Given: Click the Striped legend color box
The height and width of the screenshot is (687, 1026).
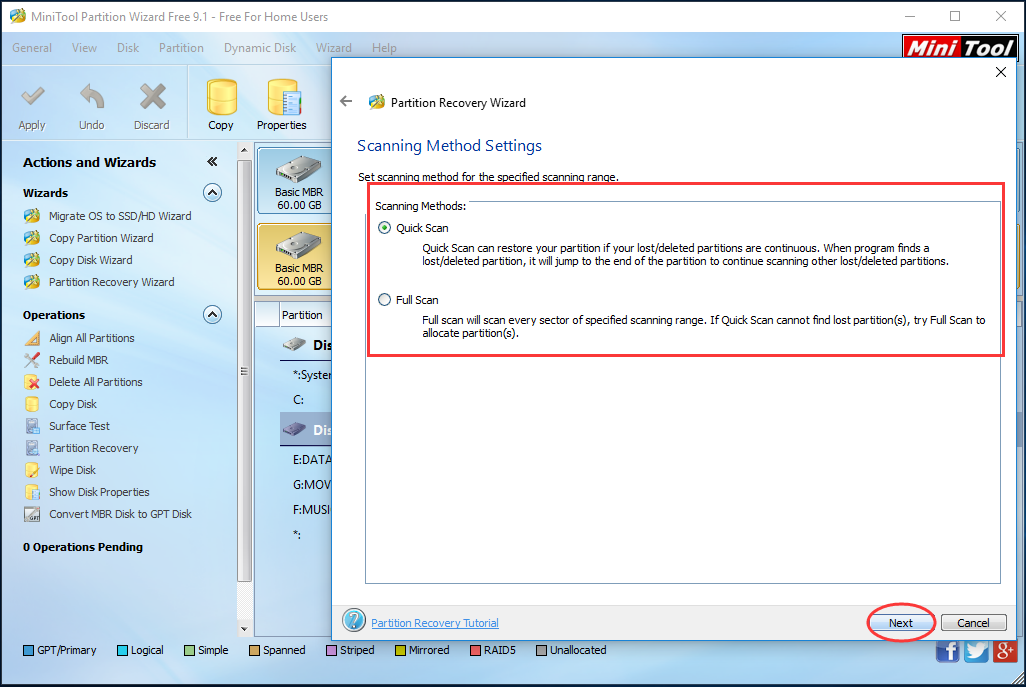Looking at the screenshot, I should [x=331, y=650].
